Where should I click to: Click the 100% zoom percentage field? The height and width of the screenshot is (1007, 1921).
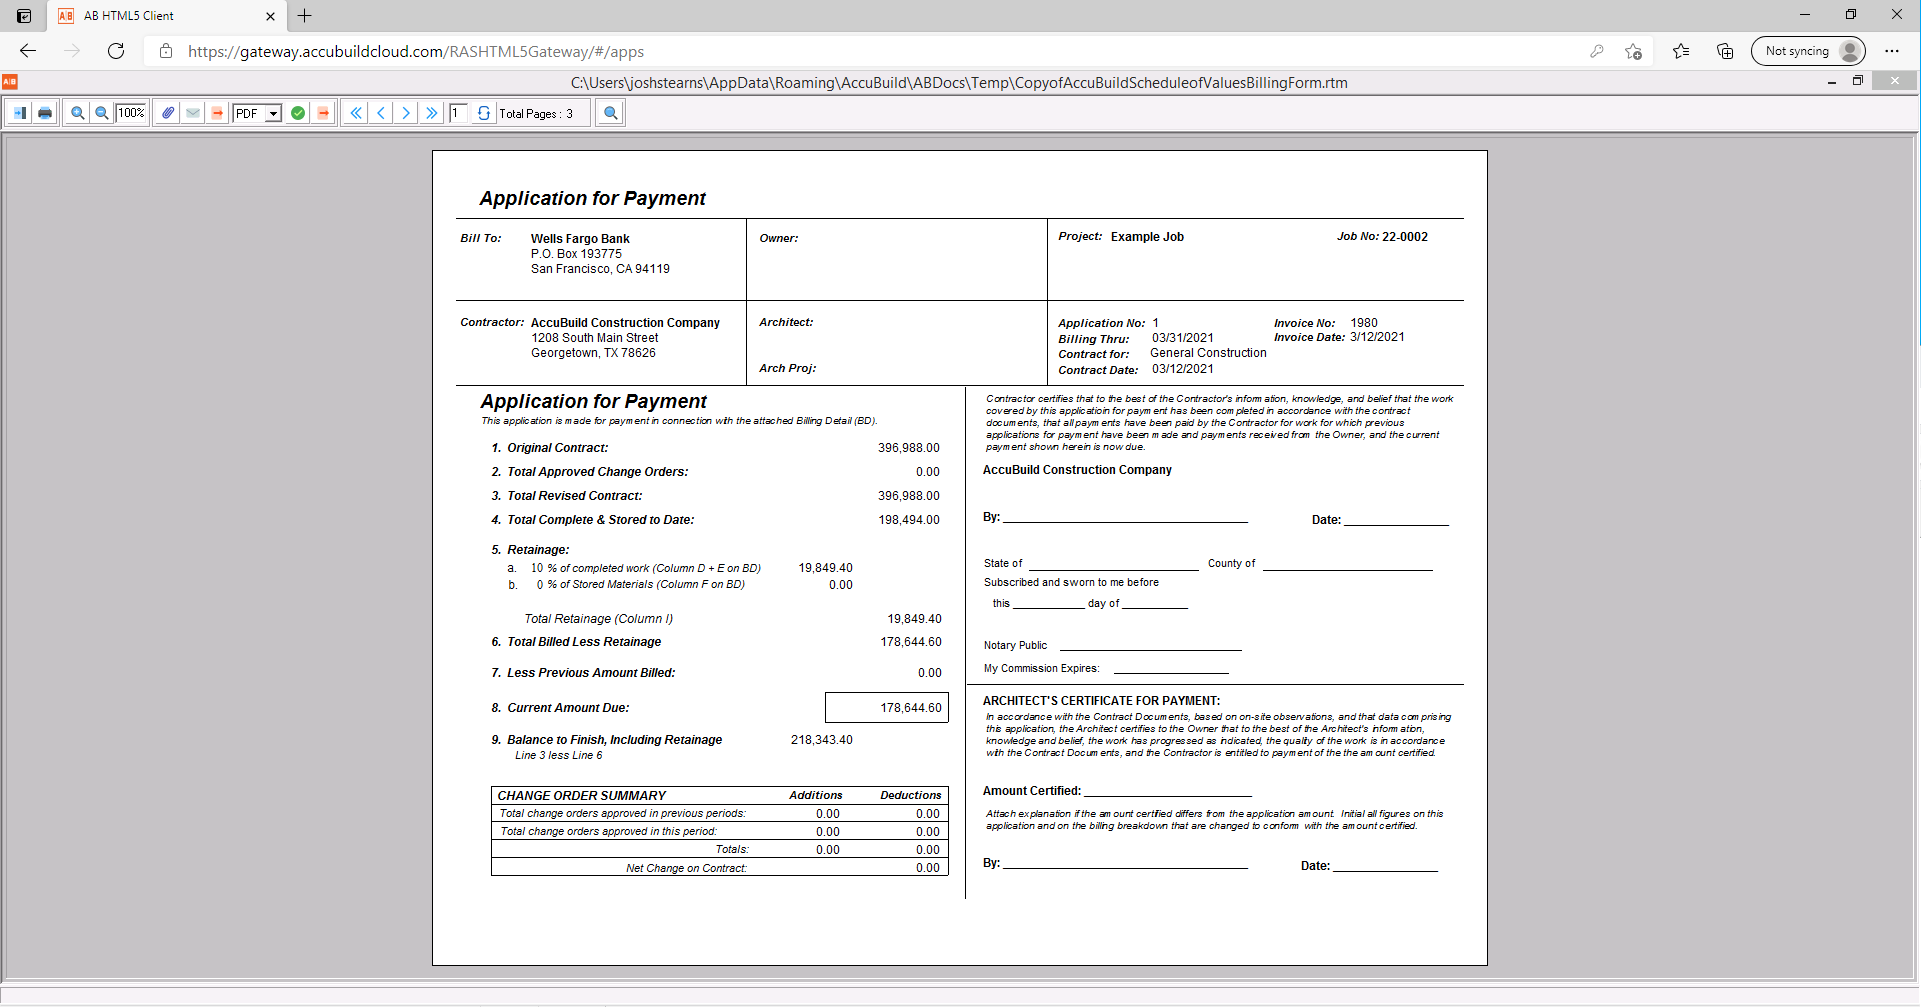pyautogui.click(x=130, y=112)
